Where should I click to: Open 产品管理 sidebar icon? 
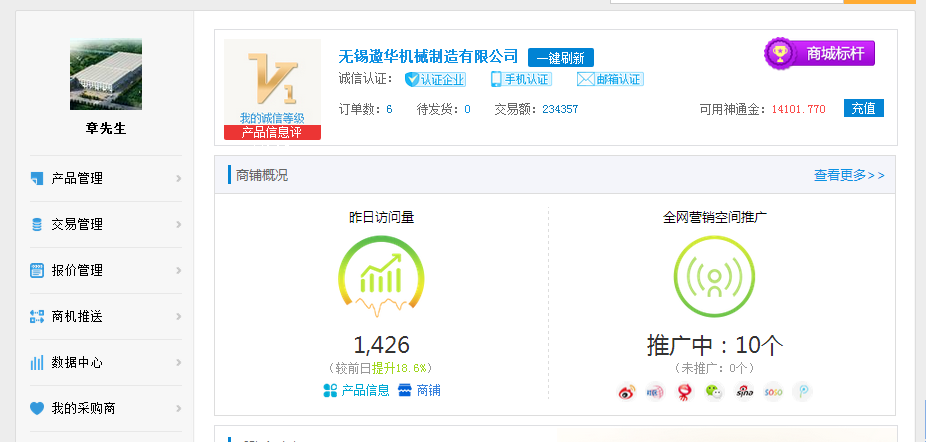click(x=37, y=178)
